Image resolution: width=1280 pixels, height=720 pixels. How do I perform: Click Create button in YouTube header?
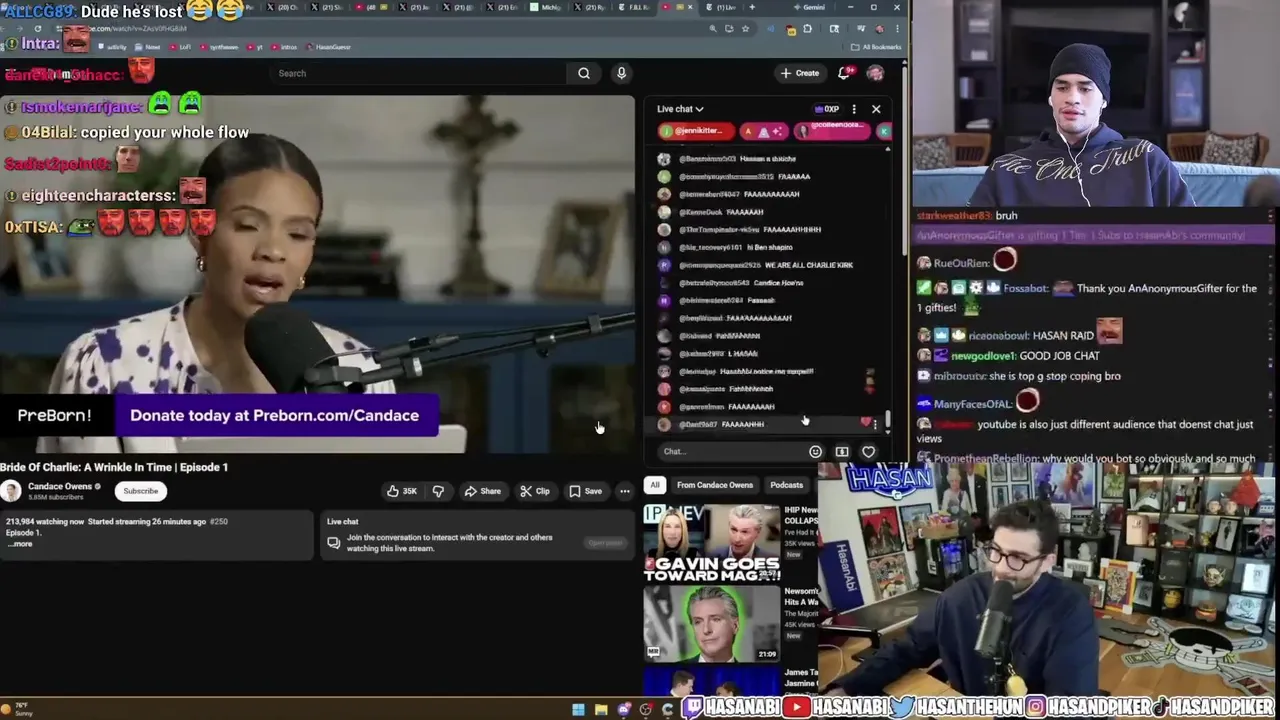point(800,73)
